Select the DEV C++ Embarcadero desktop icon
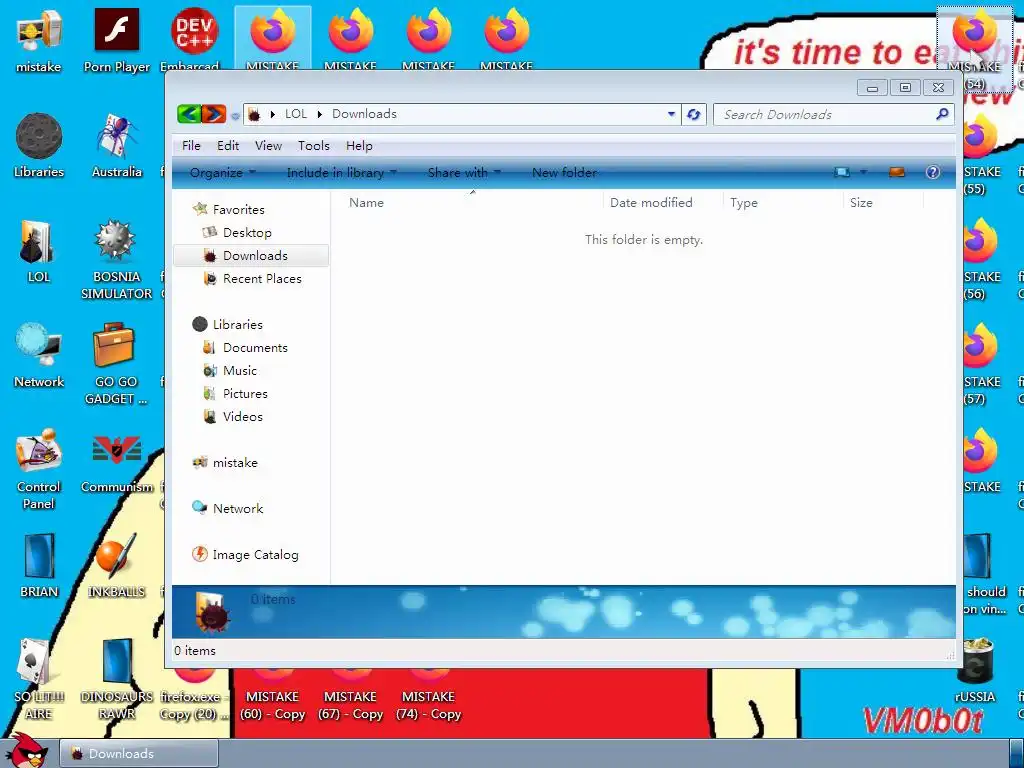This screenshot has width=1024, height=768. (193, 40)
